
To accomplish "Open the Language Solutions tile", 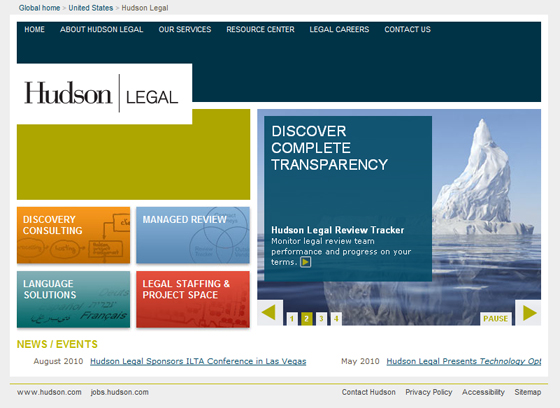I will (74, 299).
